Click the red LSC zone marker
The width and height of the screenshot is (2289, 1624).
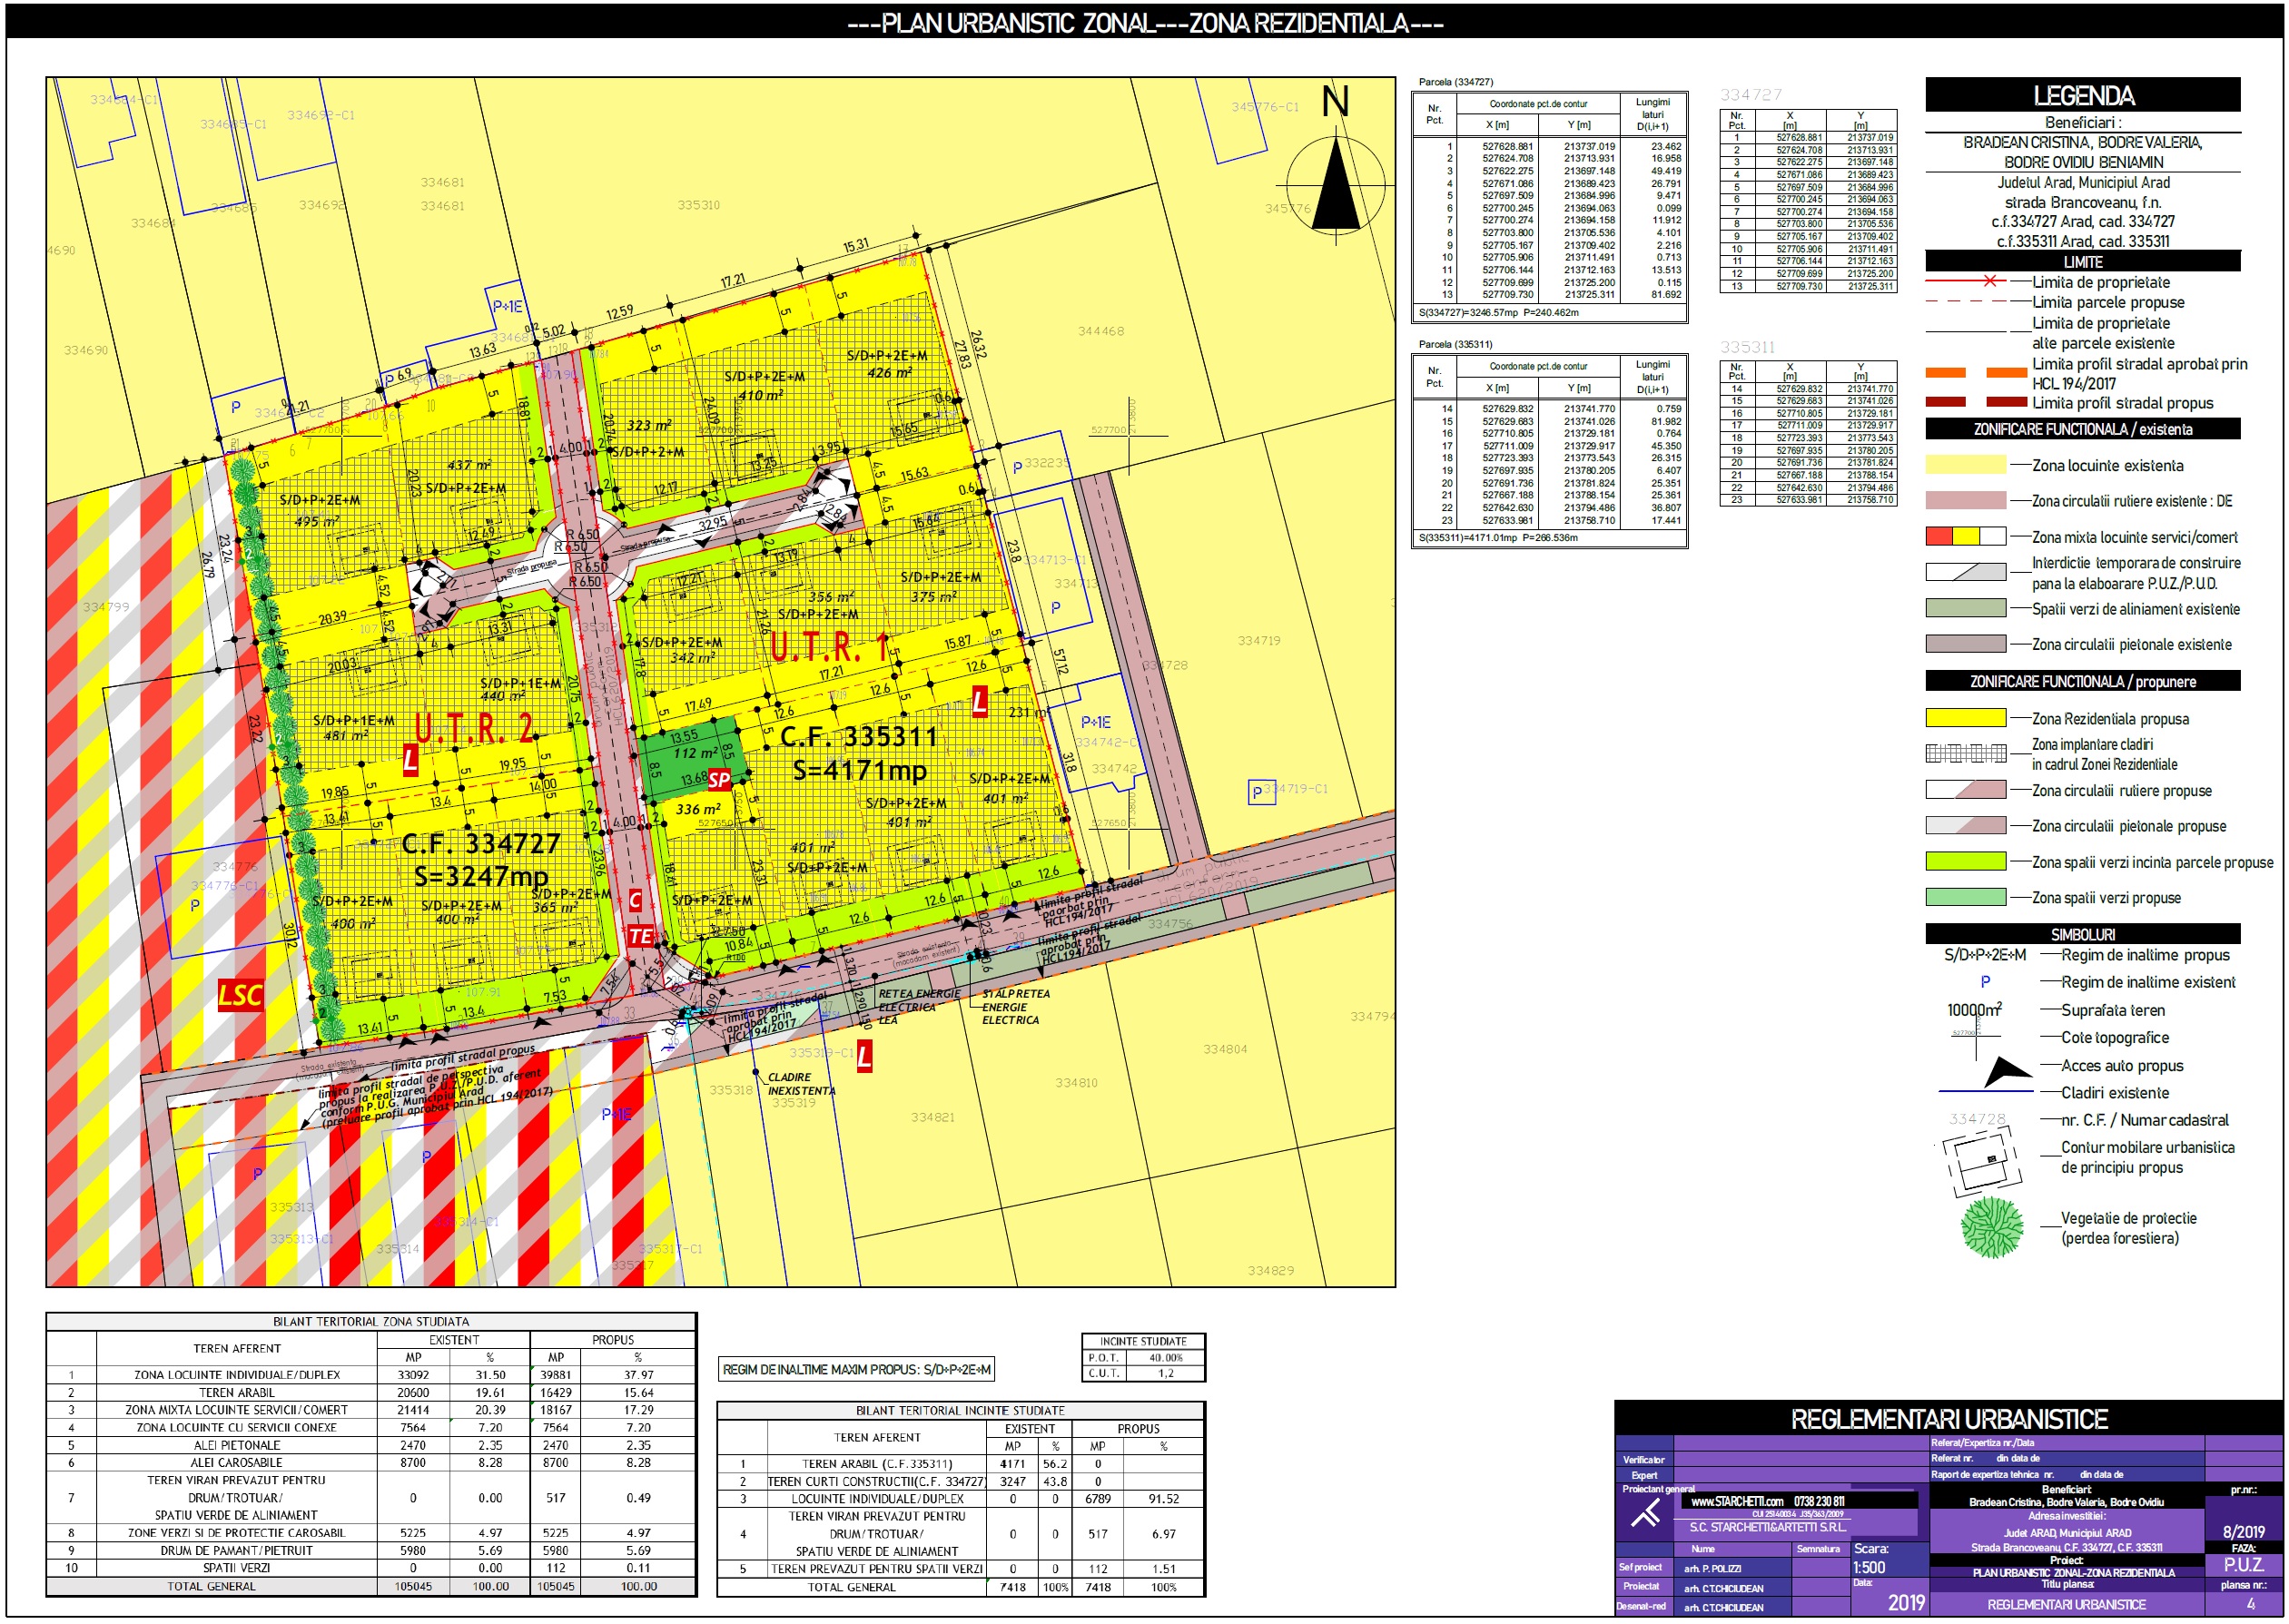[x=240, y=995]
